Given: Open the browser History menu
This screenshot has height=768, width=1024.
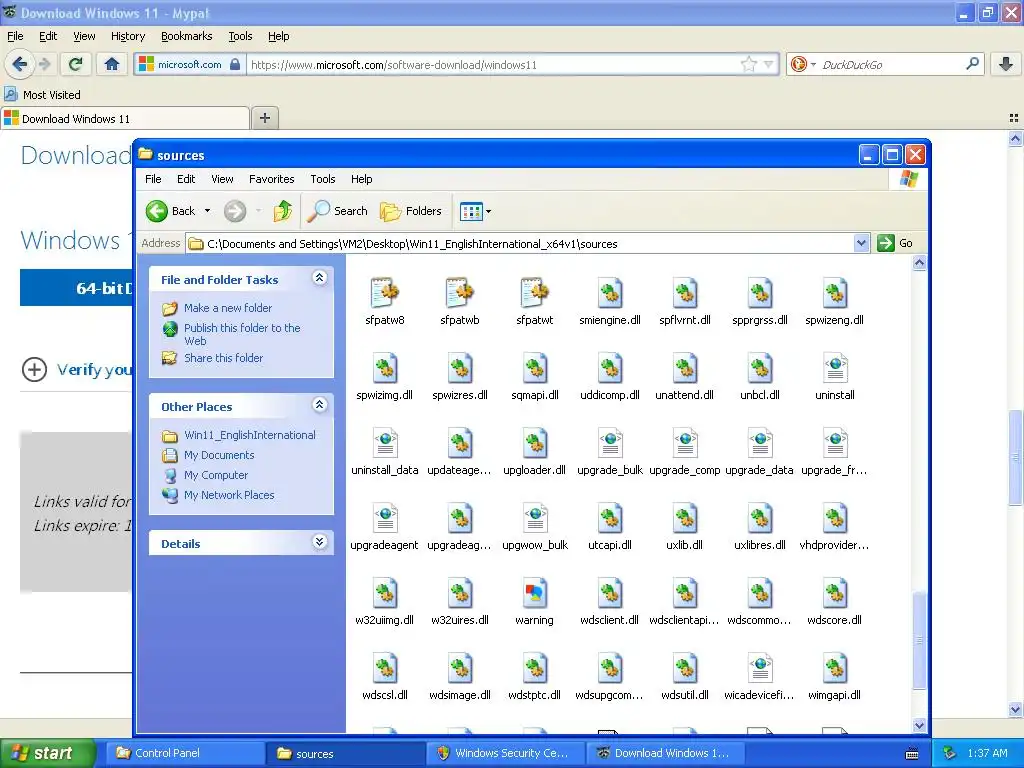Looking at the screenshot, I should pyautogui.click(x=128, y=36).
